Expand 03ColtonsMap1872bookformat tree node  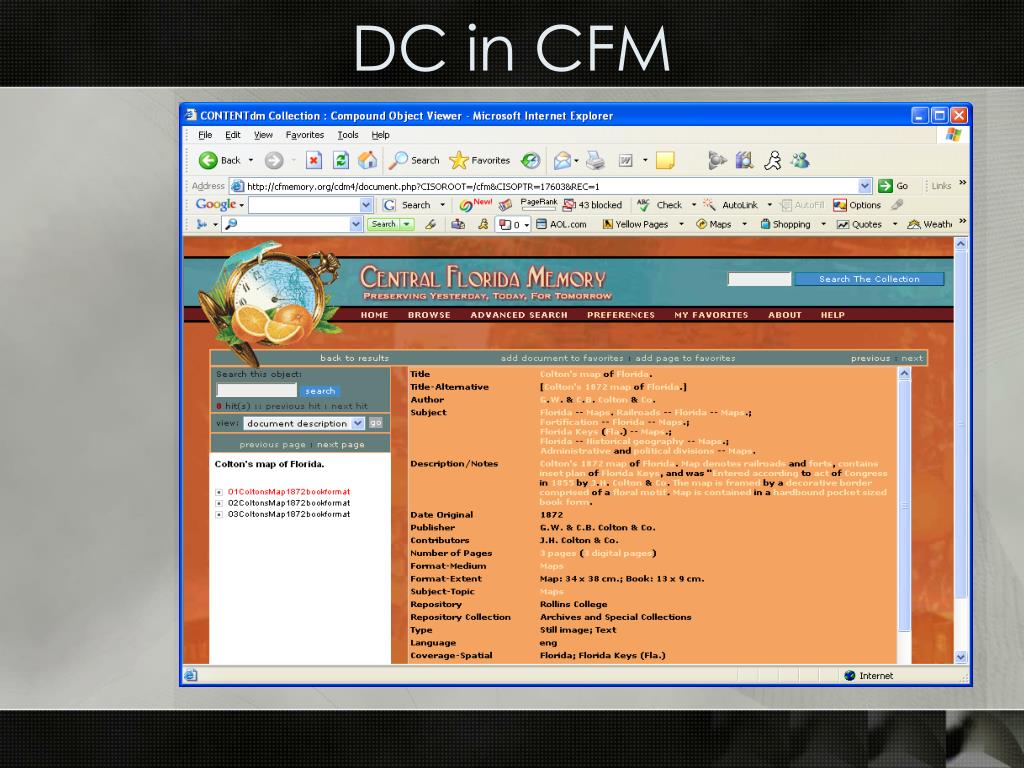tap(219, 515)
